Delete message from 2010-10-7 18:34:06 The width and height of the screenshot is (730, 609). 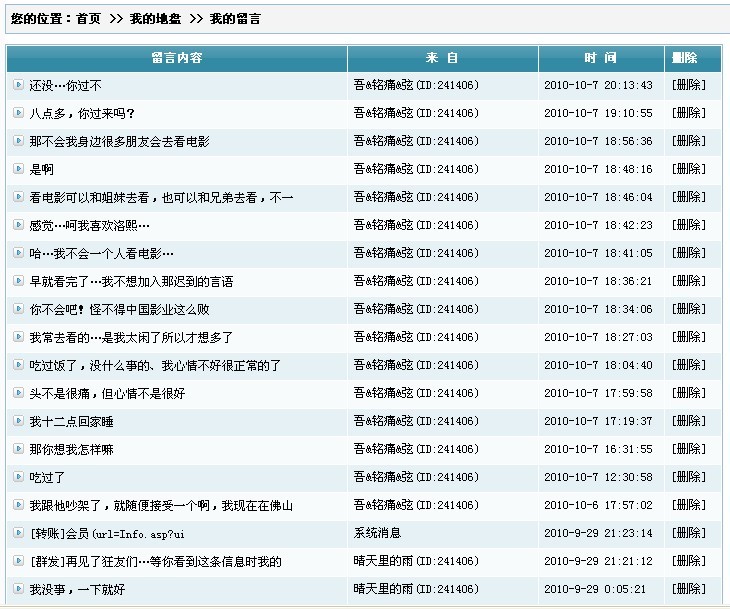click(x=689, y=309)
